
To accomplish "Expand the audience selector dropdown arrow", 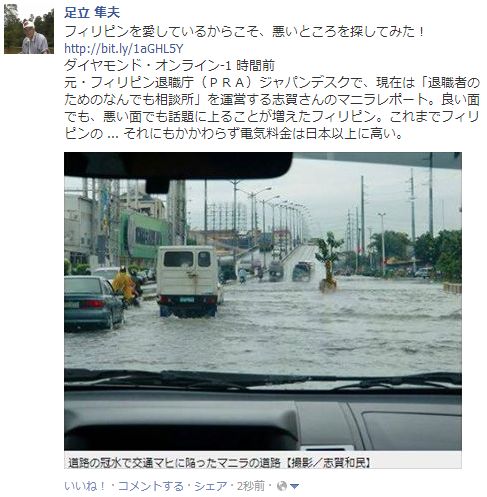I will [x=294, y=487].
